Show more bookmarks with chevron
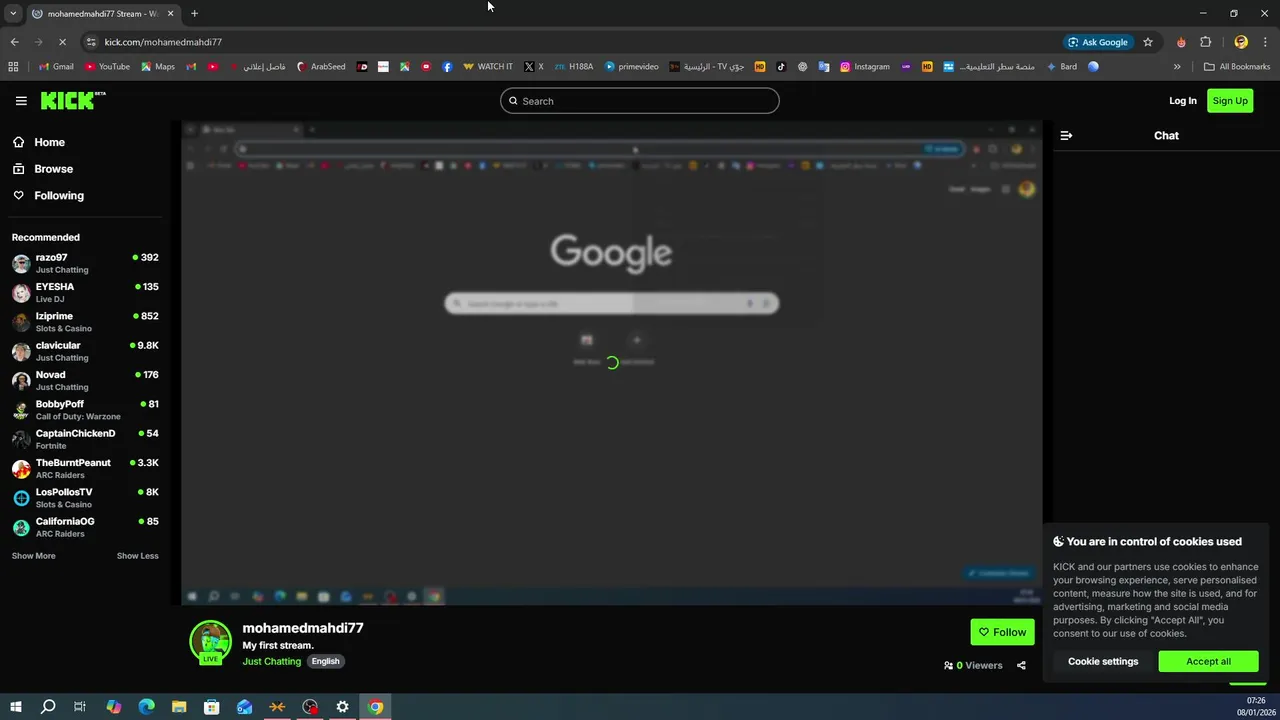This screenshot has width=1280, height=720. [x=1177, y=67]
